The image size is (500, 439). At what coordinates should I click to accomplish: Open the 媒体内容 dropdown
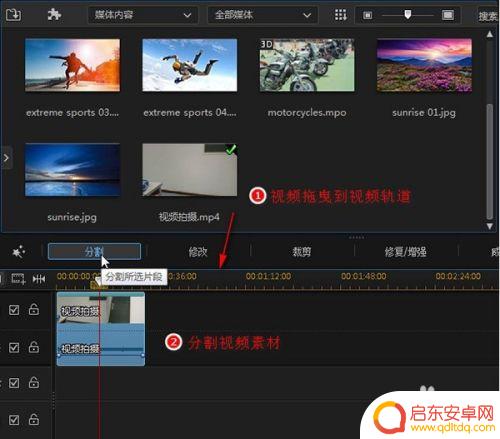coord(143,15)
